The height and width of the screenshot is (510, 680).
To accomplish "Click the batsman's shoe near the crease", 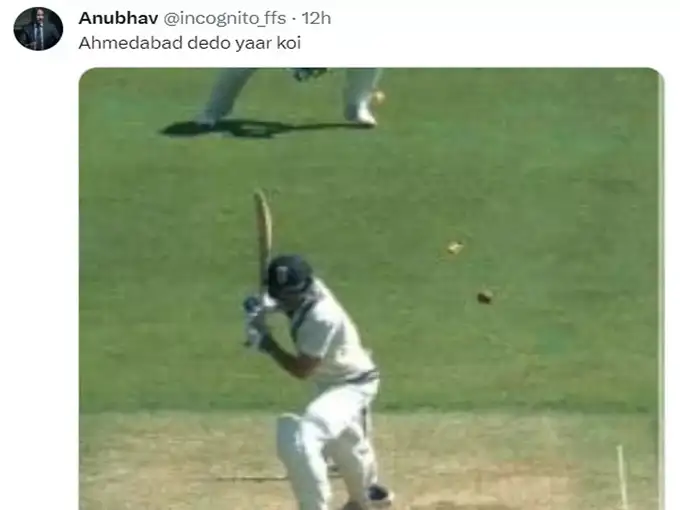I will (379, 495).
